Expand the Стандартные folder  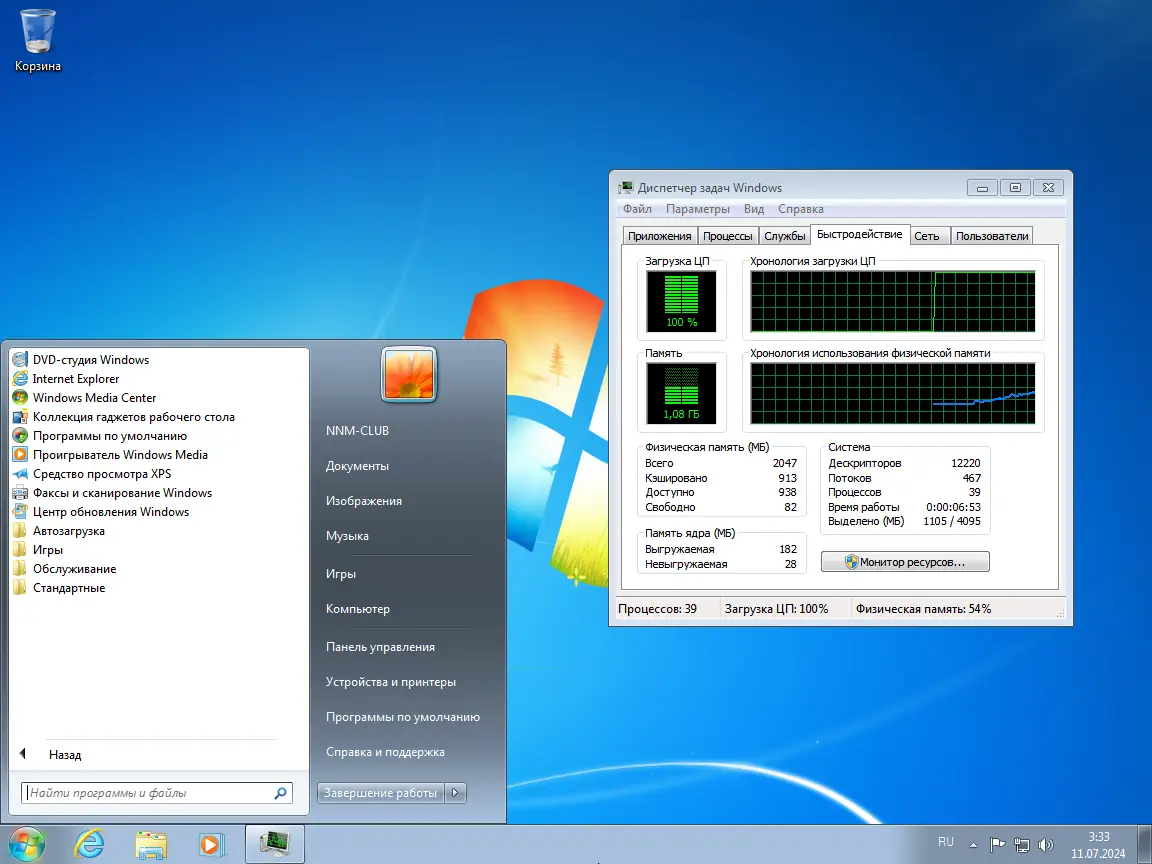point(65,587)
